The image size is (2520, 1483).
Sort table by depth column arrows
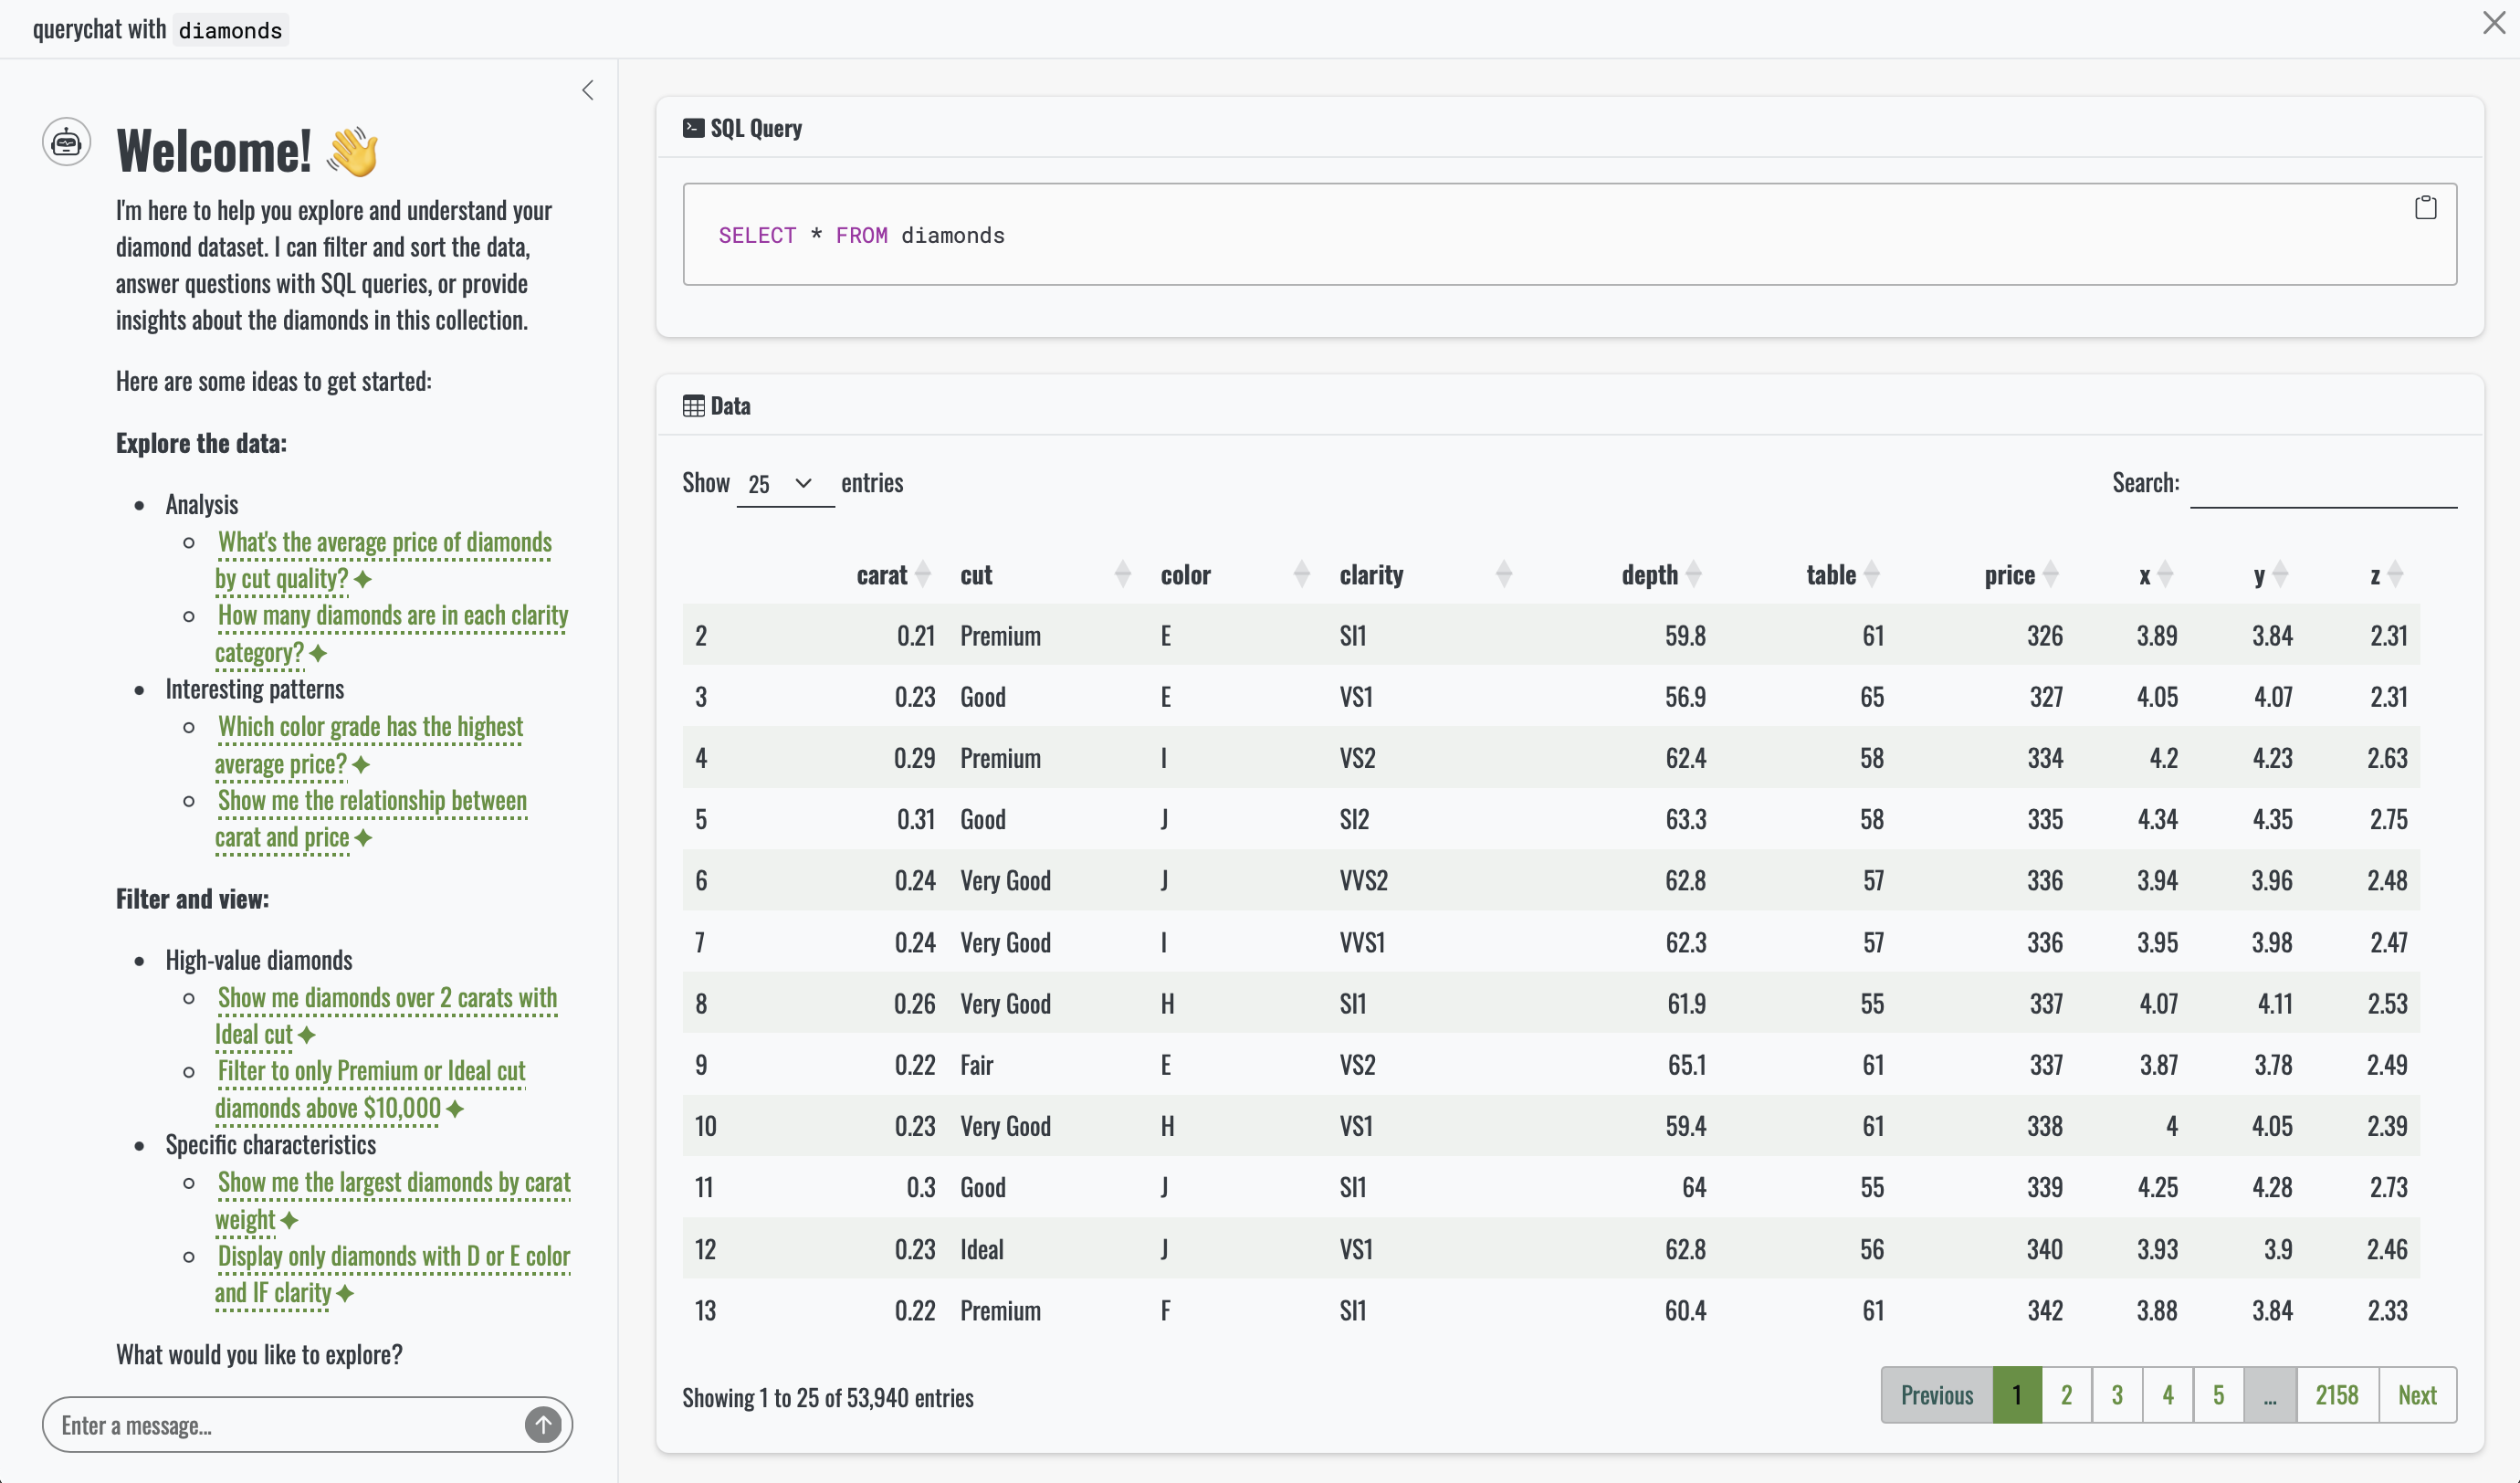1693,575
